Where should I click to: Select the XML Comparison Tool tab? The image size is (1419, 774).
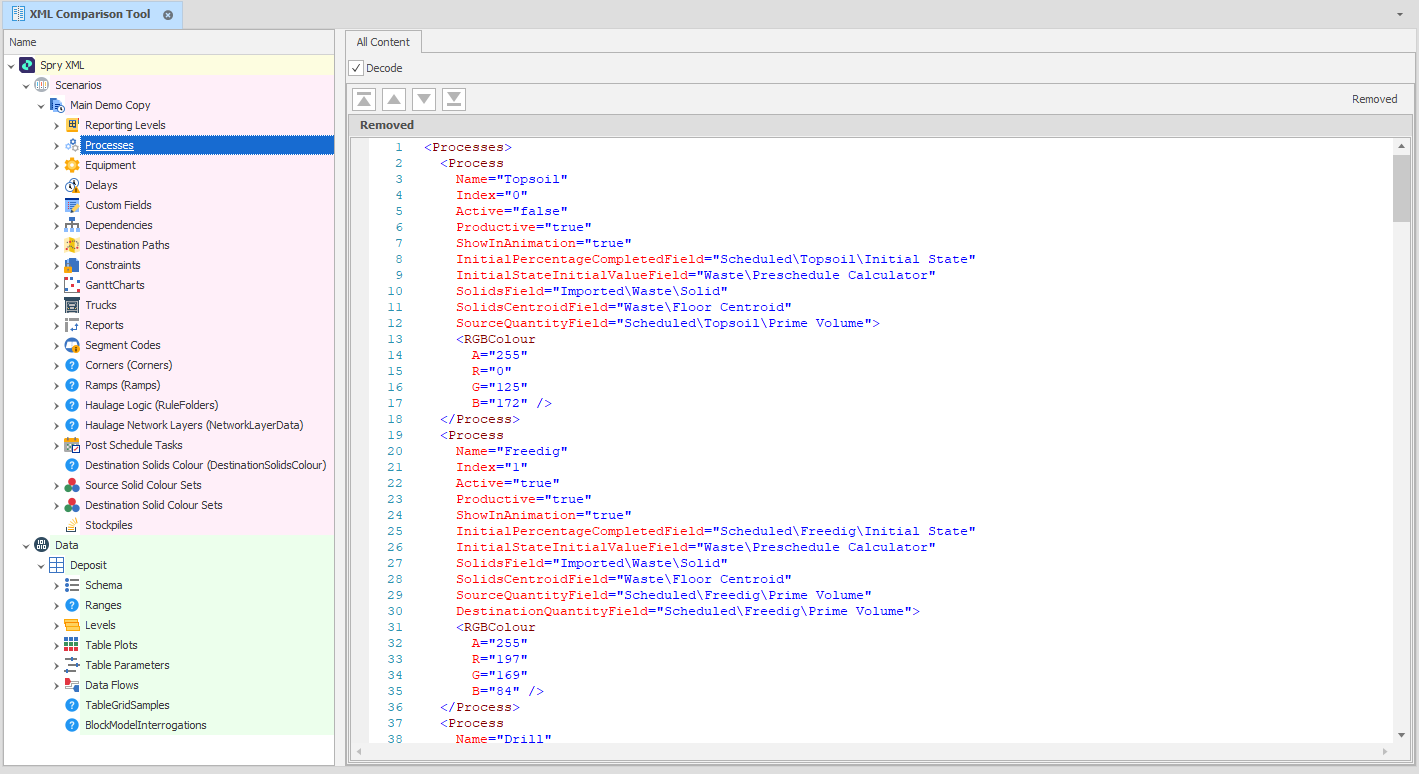(x=90, y=15)
